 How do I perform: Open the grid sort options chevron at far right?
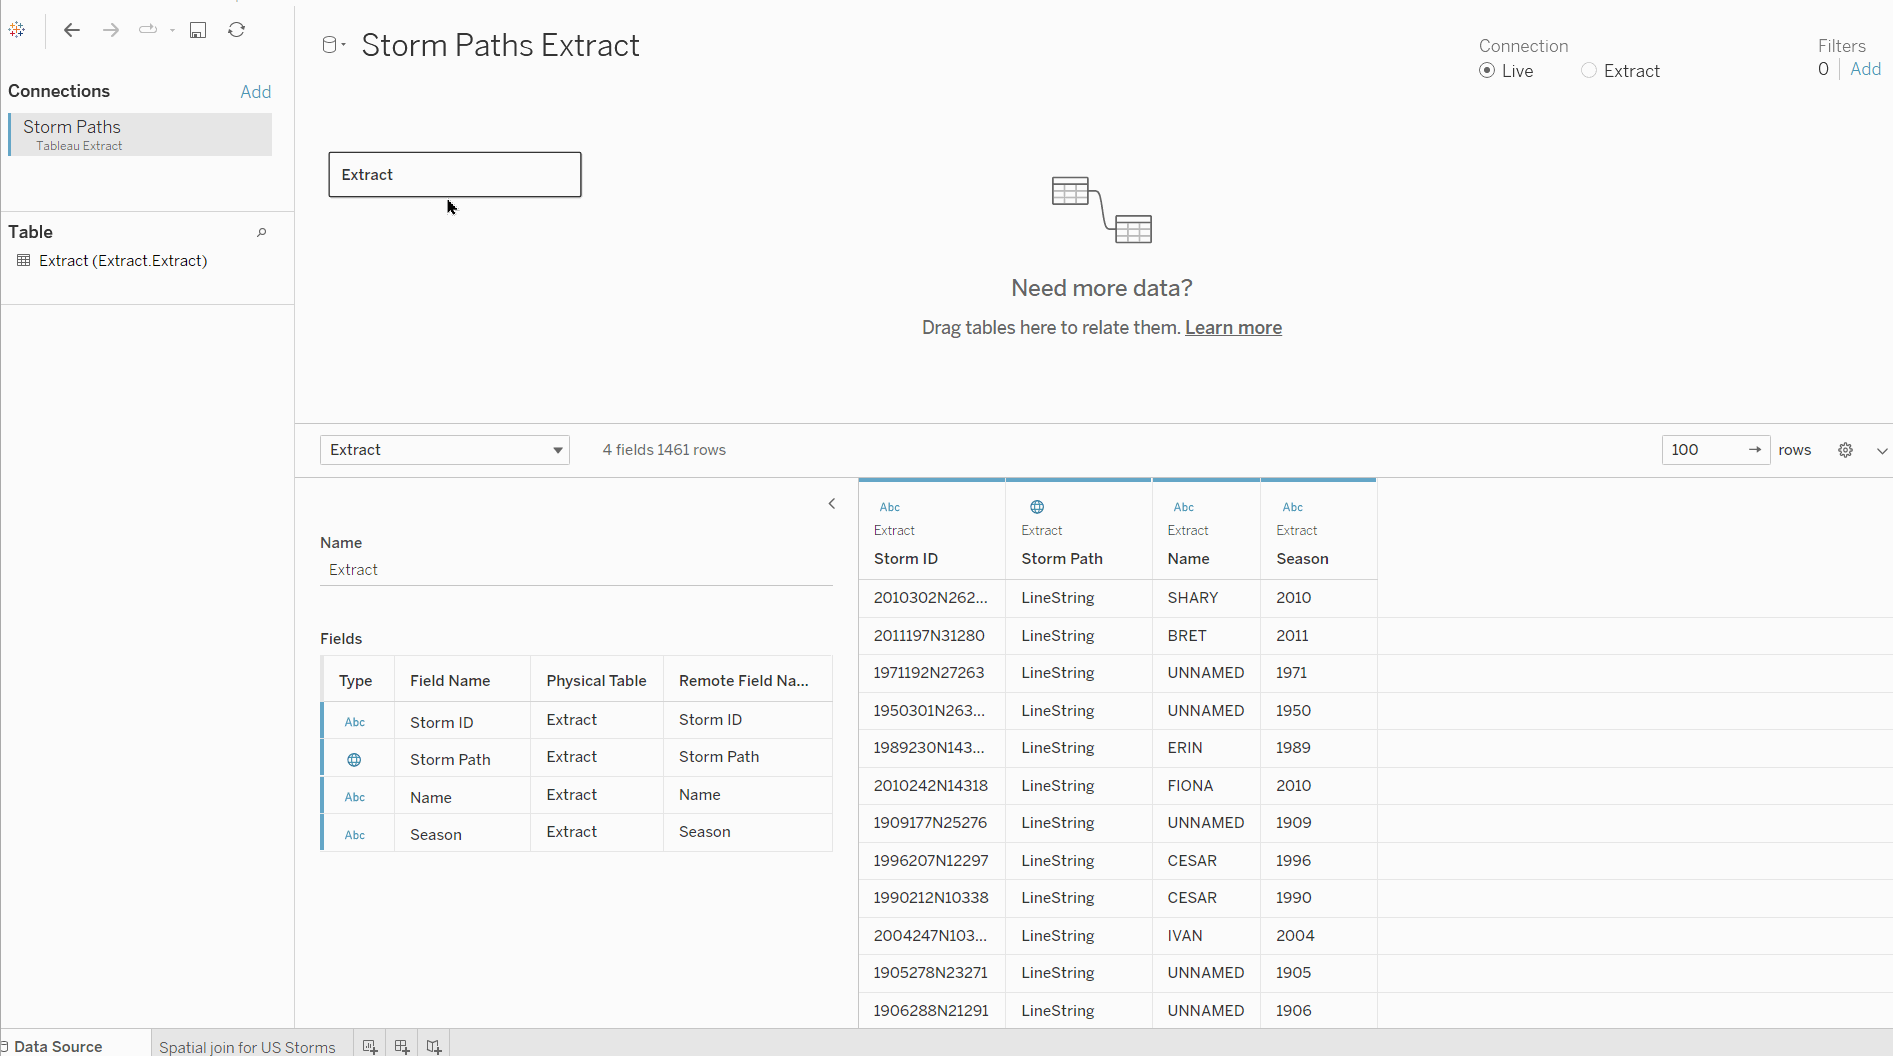(x=1883, y=451)
